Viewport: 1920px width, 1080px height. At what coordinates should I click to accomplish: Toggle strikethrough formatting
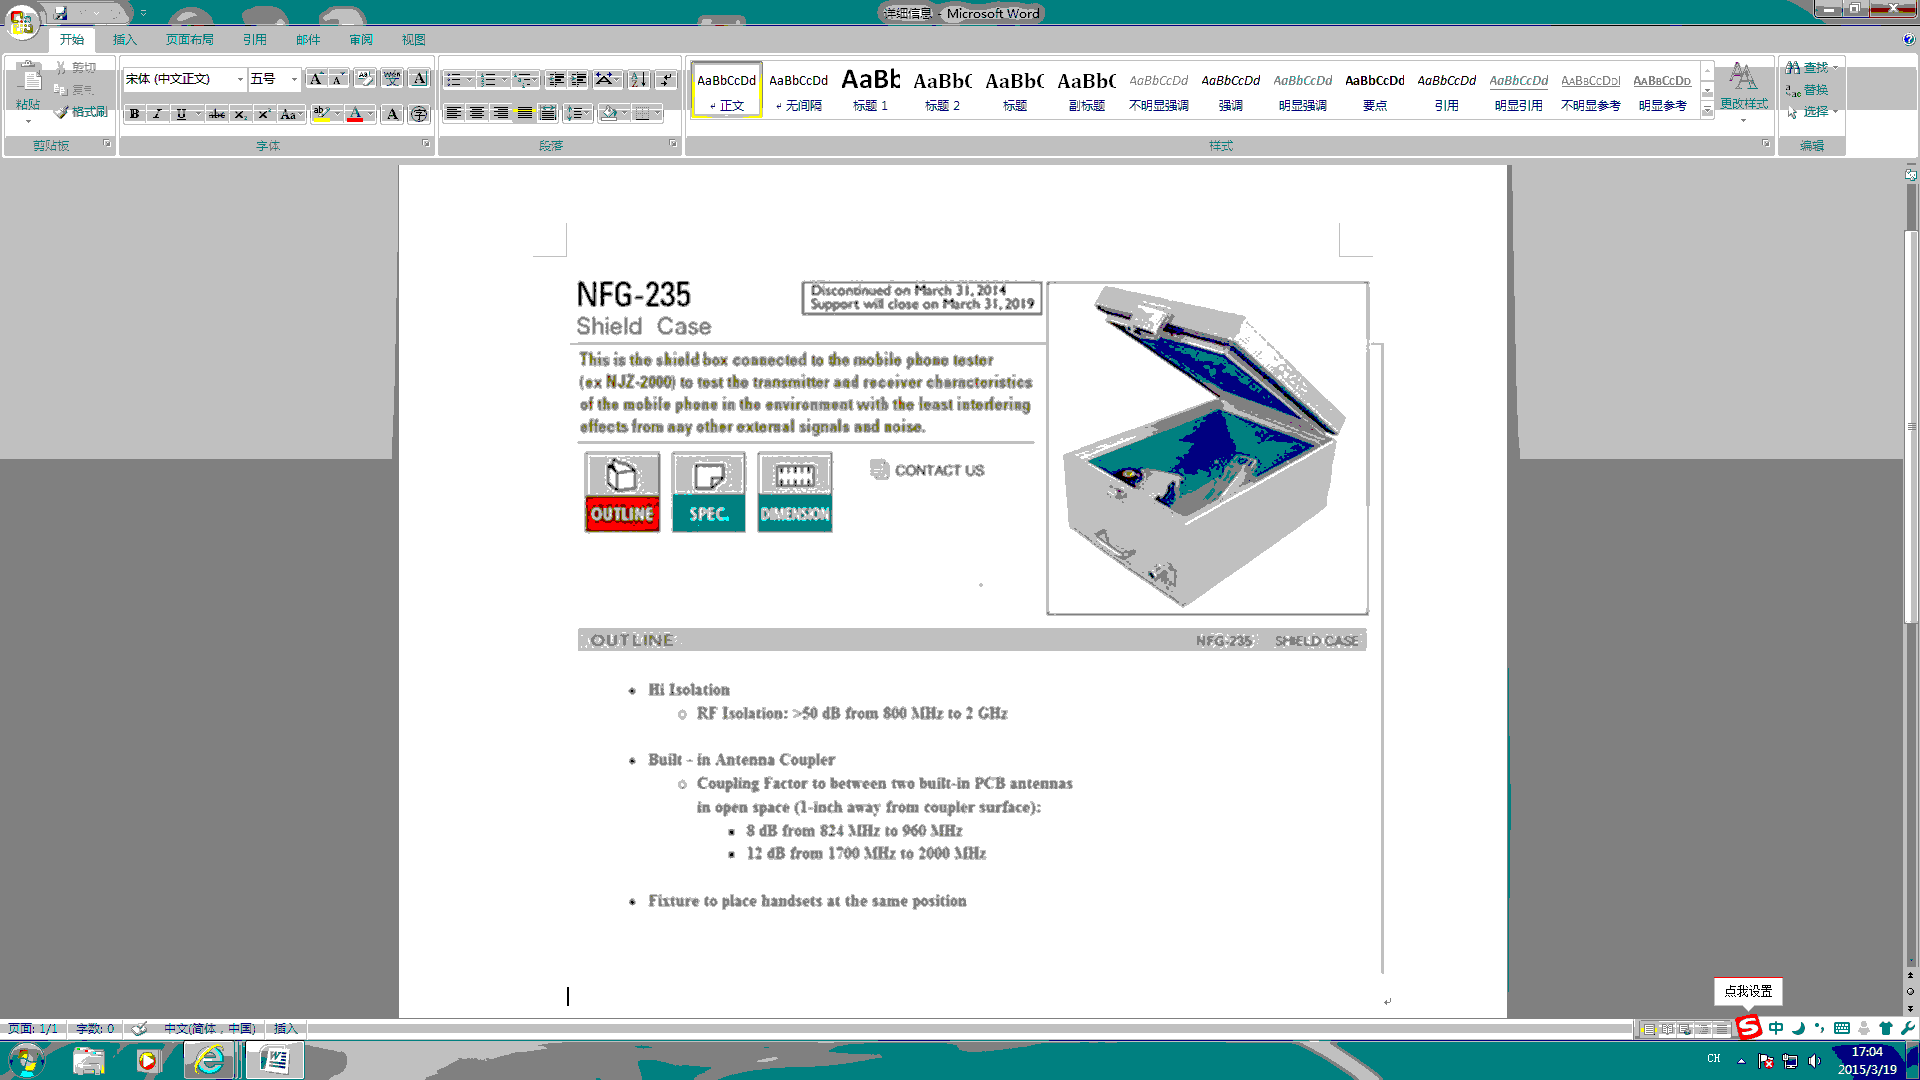(216, 114)
